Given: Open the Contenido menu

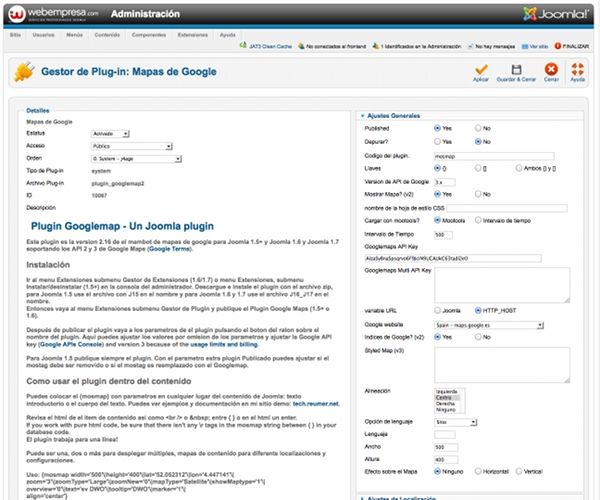Looking at the screenshot, I should point(107,35).
